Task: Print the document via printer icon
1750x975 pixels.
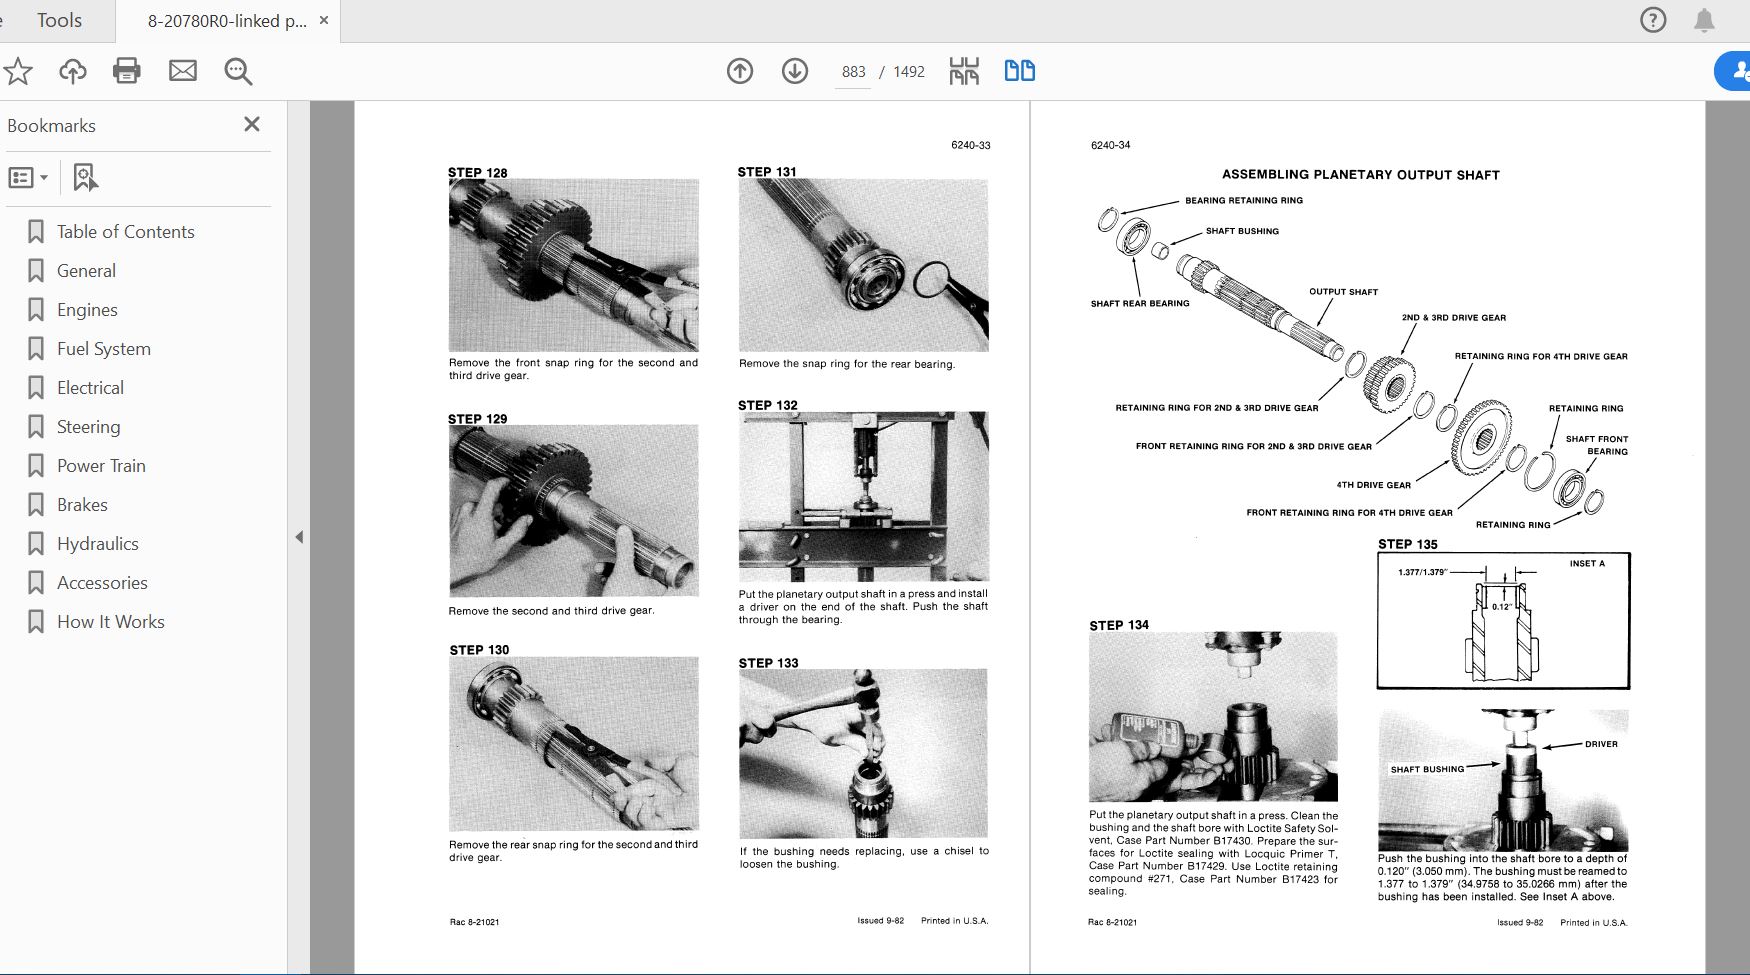Action: click(x=127, y=71)
